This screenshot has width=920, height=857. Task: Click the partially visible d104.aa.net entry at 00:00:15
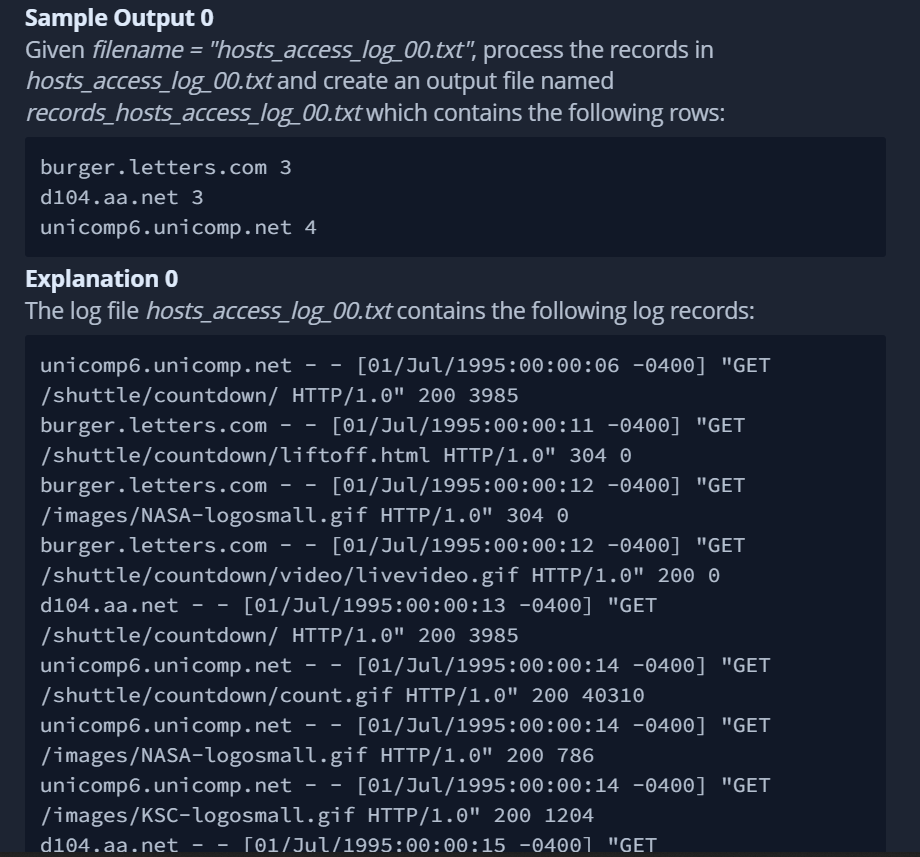tap(348, 845)
